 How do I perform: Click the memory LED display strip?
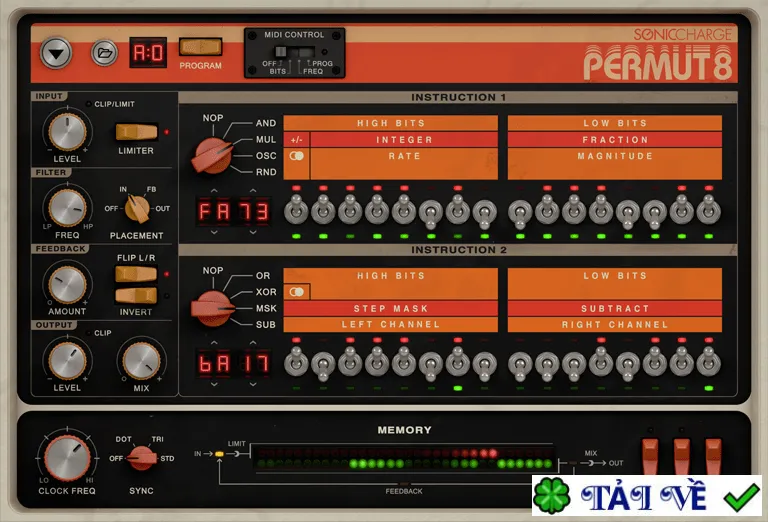tap(404, 458)
